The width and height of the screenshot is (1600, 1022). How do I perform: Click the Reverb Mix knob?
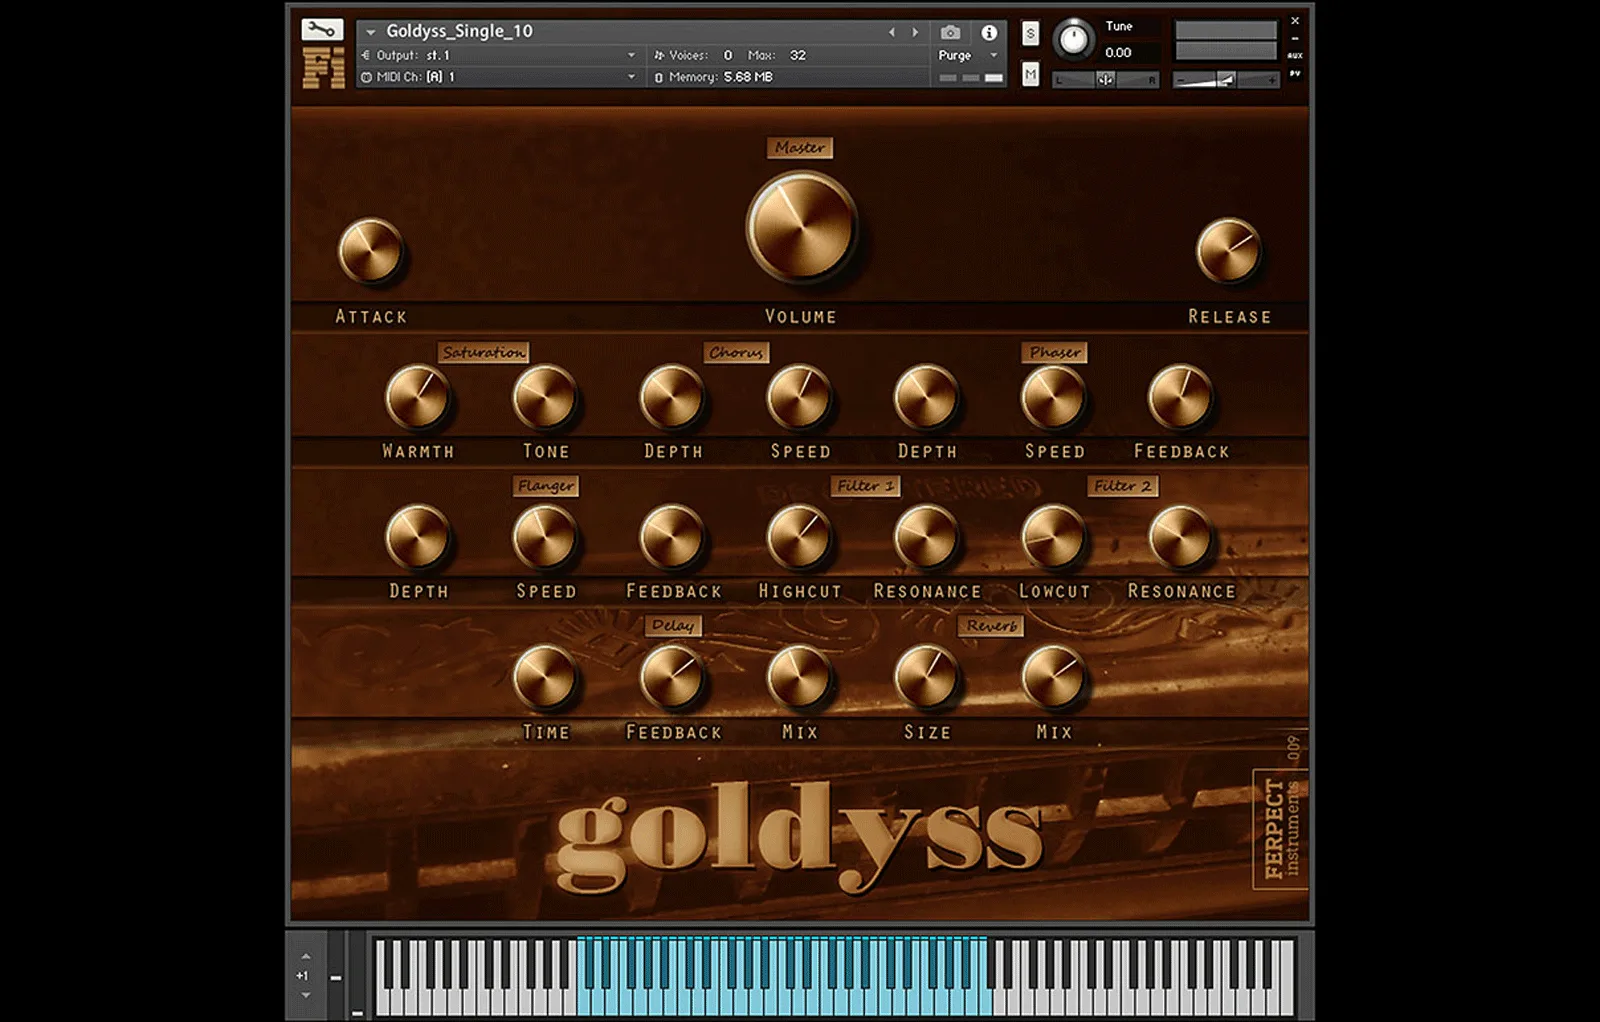pos(1053,677)
